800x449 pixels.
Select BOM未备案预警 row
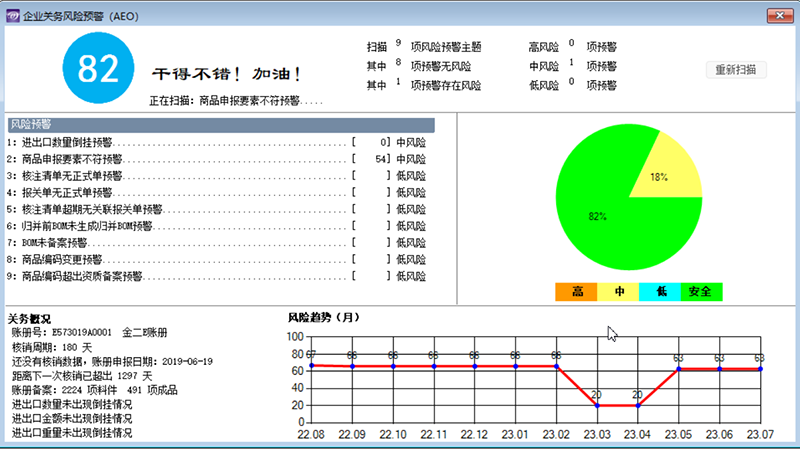point(216,243)
